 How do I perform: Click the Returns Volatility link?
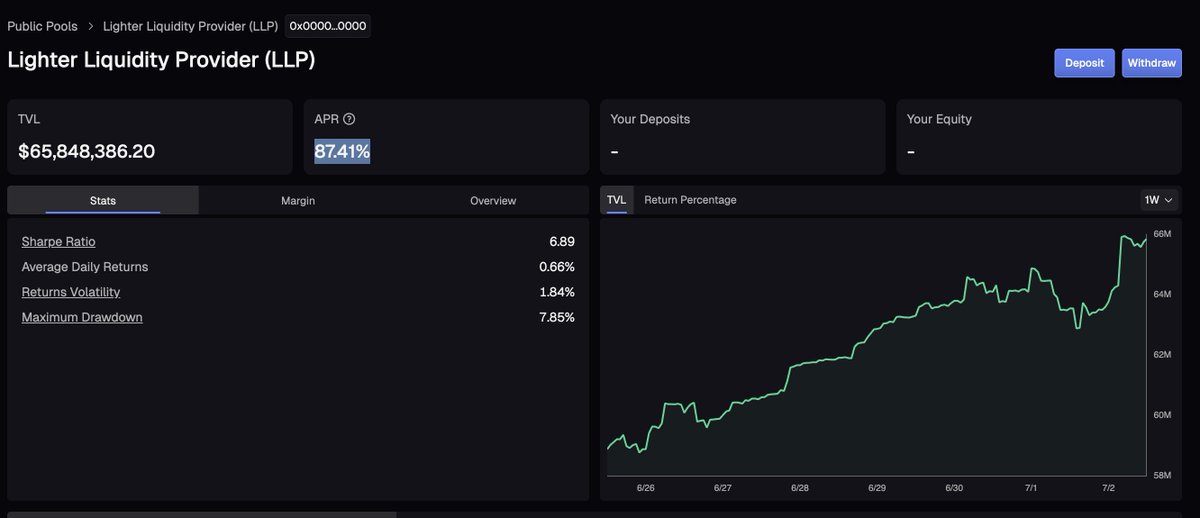pyautogui.click(x=71, y=292)
